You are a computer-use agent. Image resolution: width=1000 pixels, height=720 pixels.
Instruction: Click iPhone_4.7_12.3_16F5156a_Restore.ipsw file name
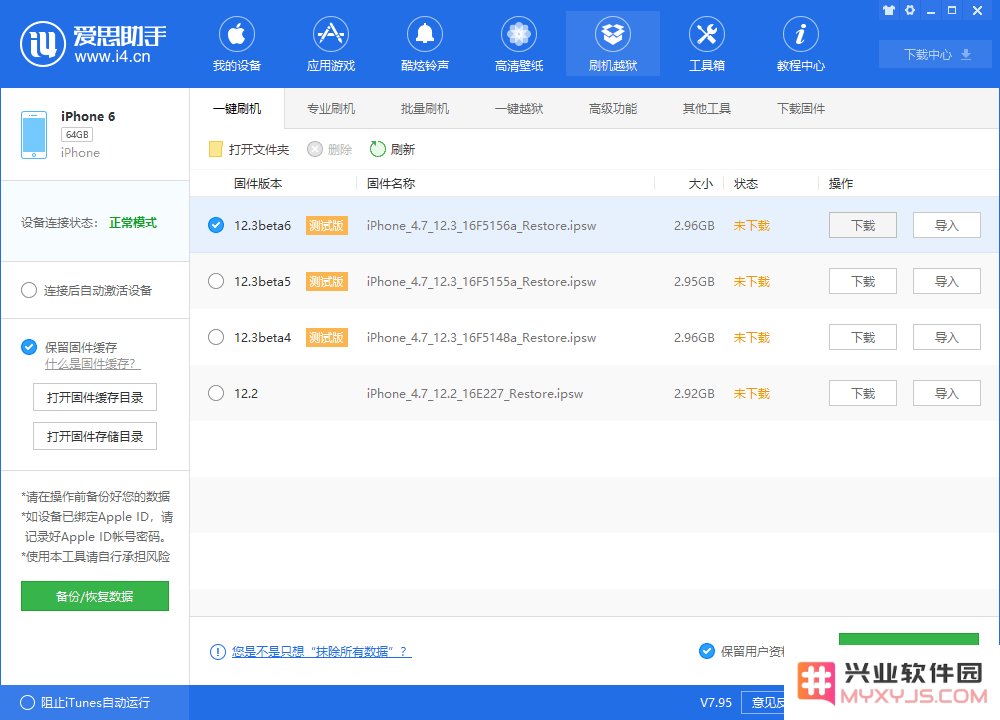click(482, 226)
